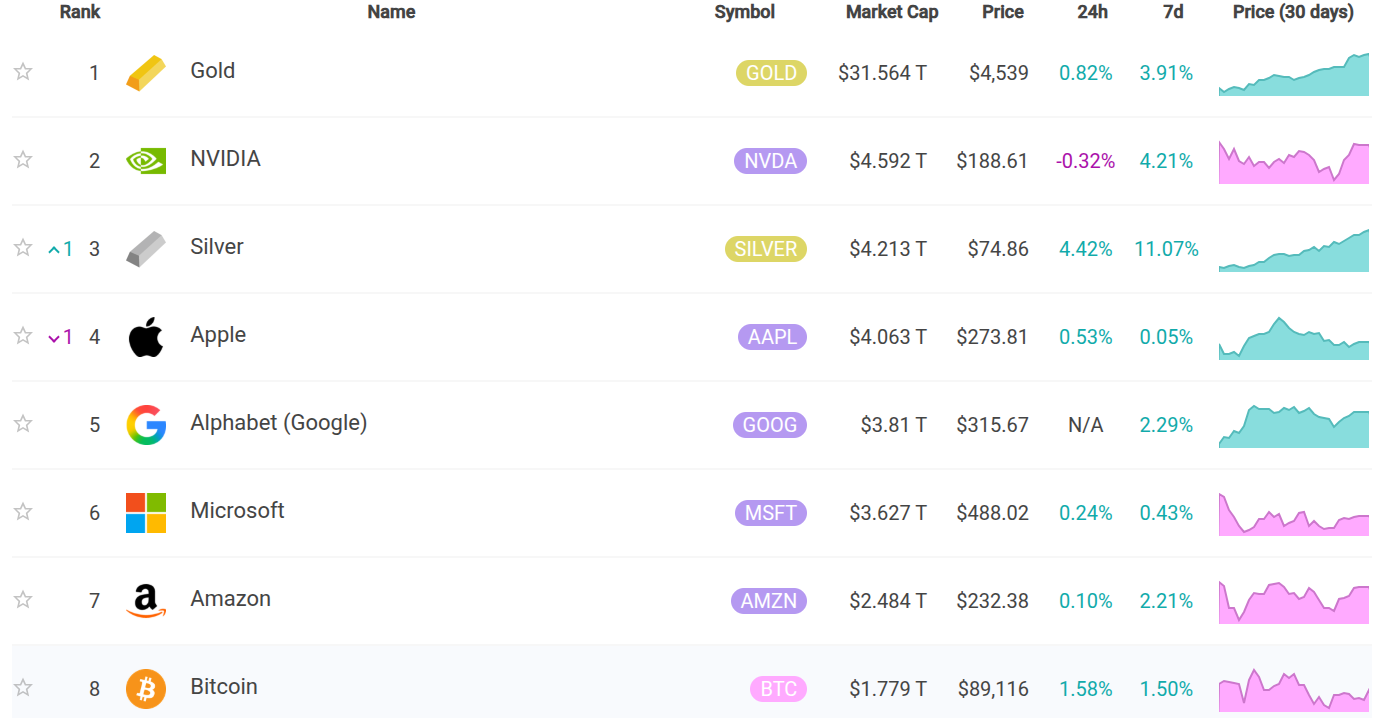Click the Google logo next to Alphabet
The width and height of the screenshot is (1384, 718).
[x=146, y=424]
